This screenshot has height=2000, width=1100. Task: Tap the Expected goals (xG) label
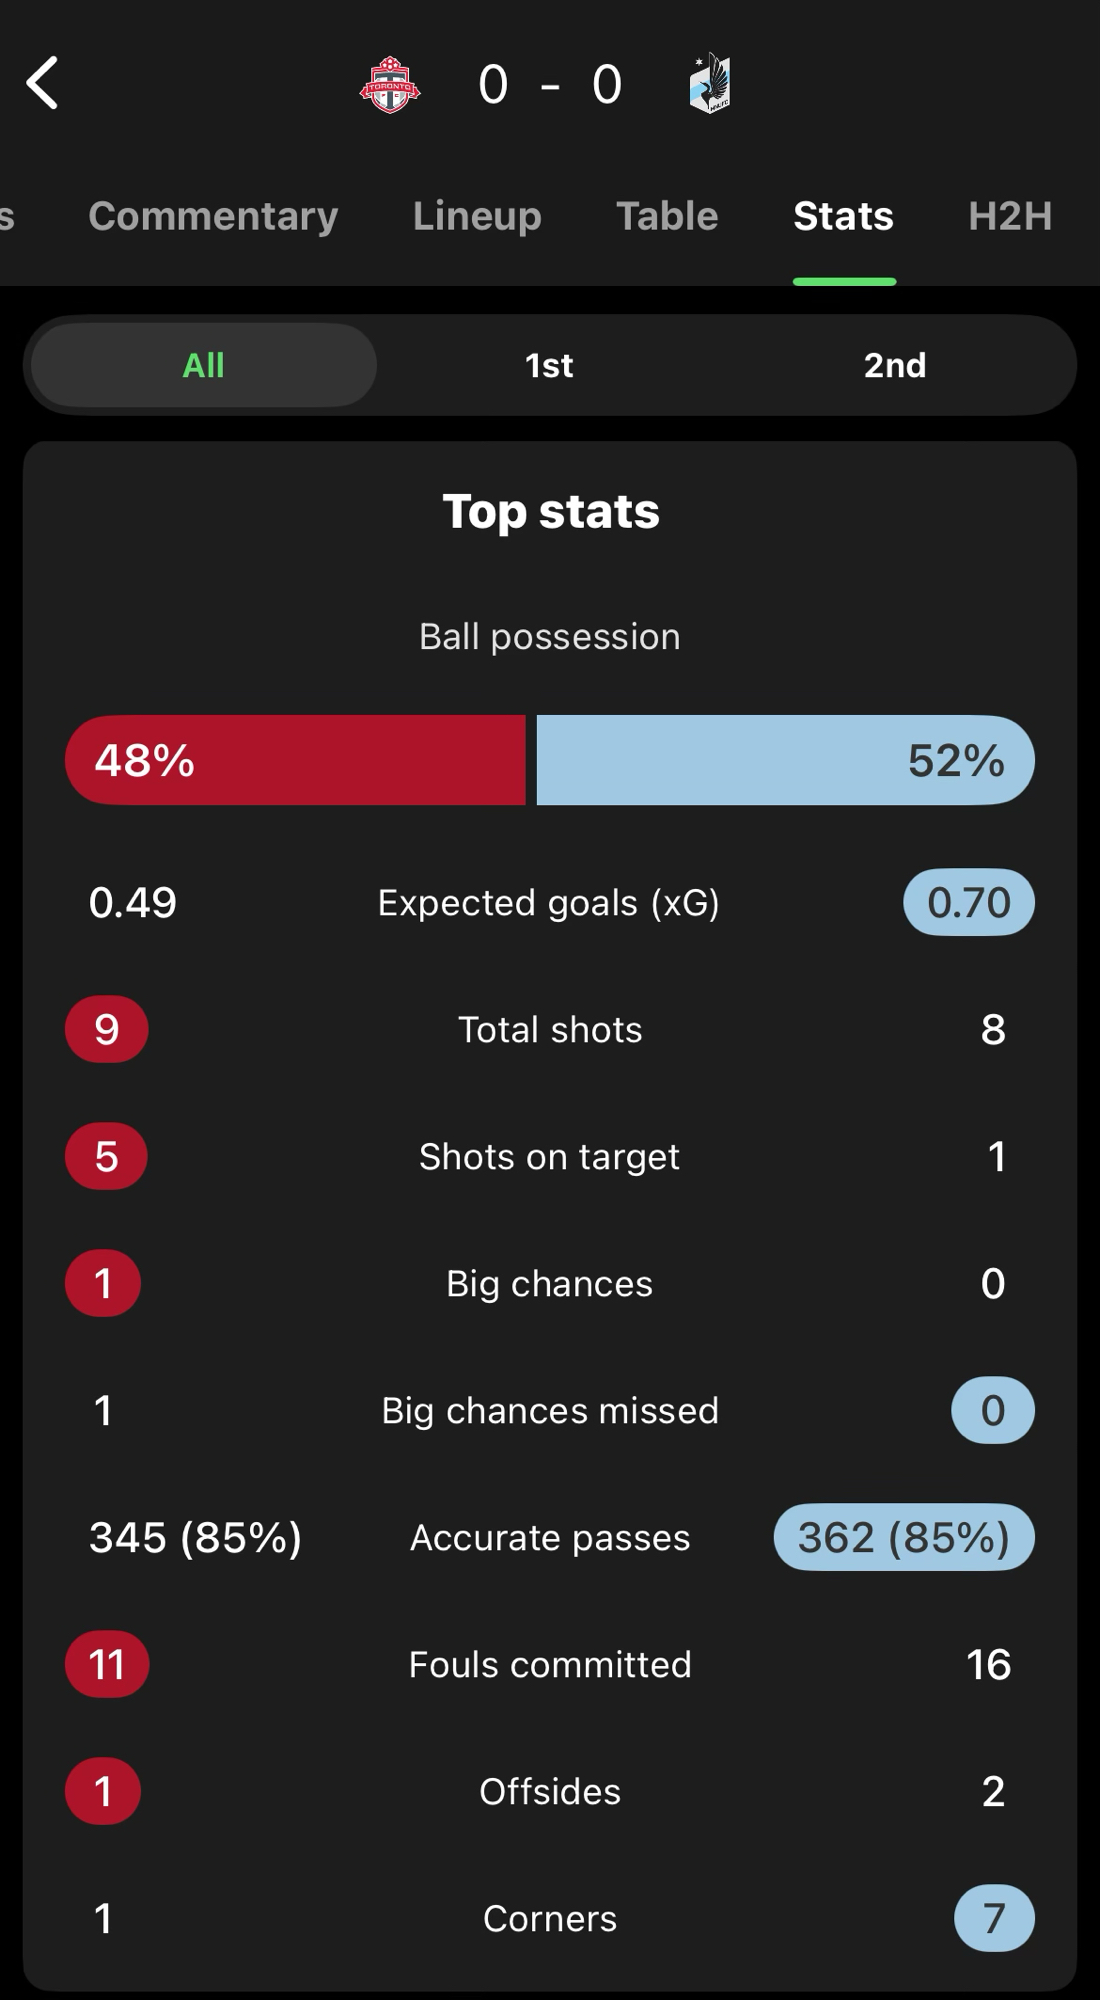click(548, 903)
